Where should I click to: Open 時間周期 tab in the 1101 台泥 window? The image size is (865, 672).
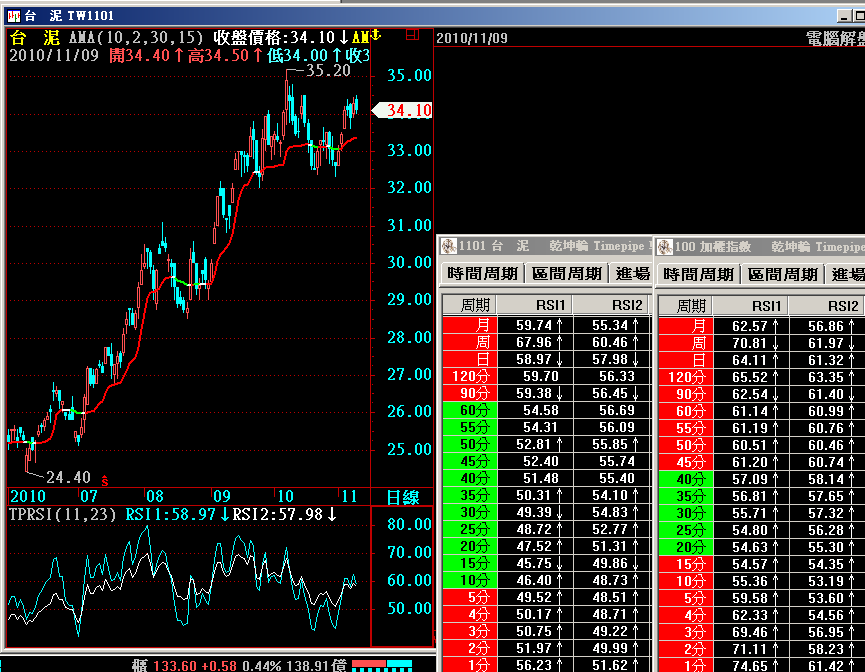[x=482, y=274]
